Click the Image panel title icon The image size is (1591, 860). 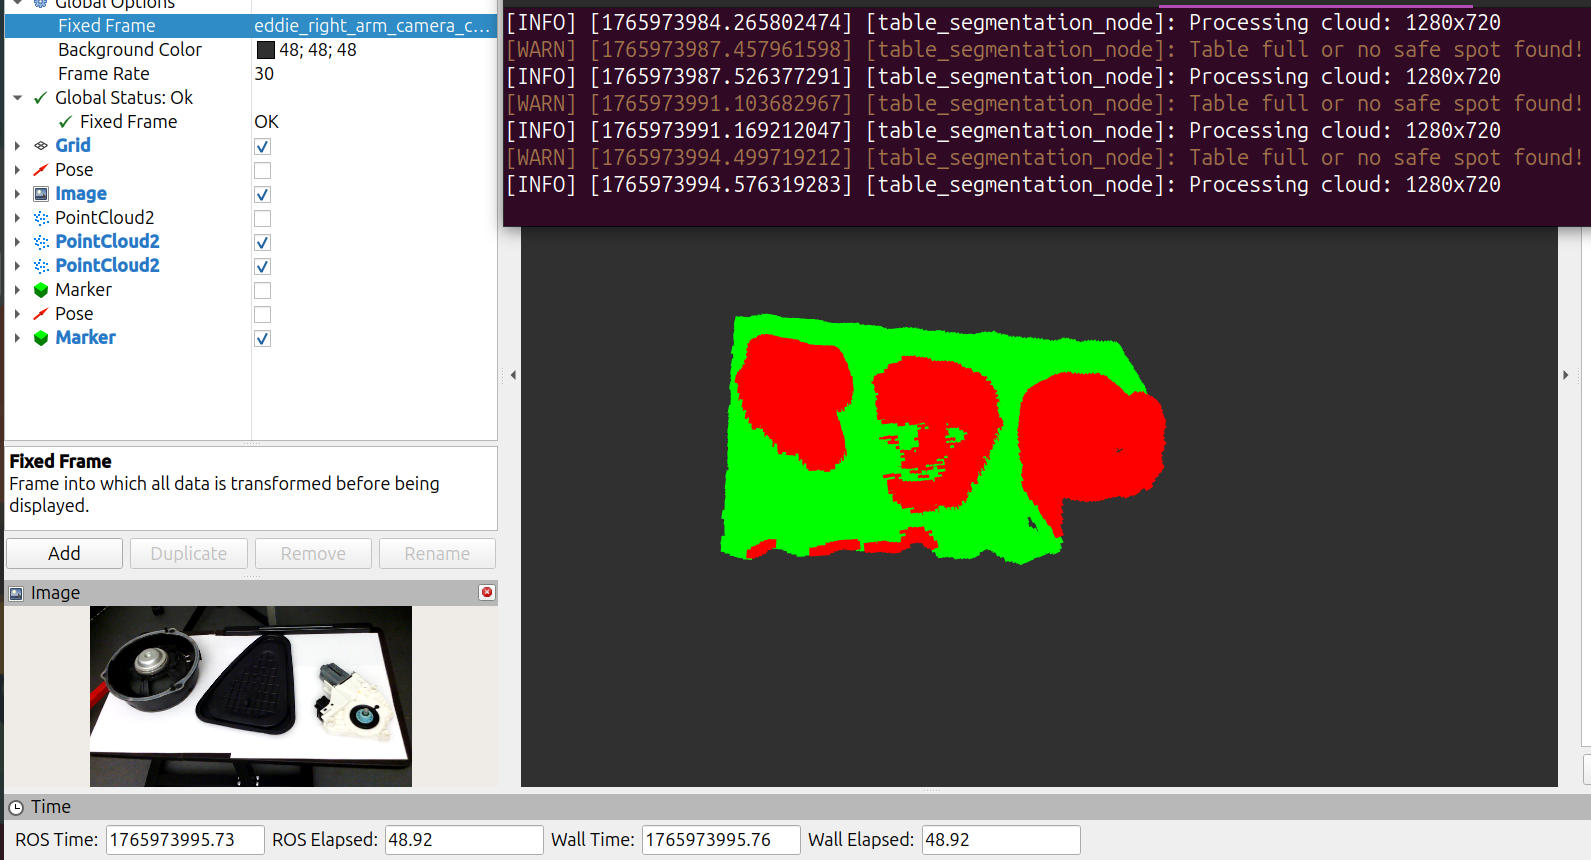coord(16,594)
